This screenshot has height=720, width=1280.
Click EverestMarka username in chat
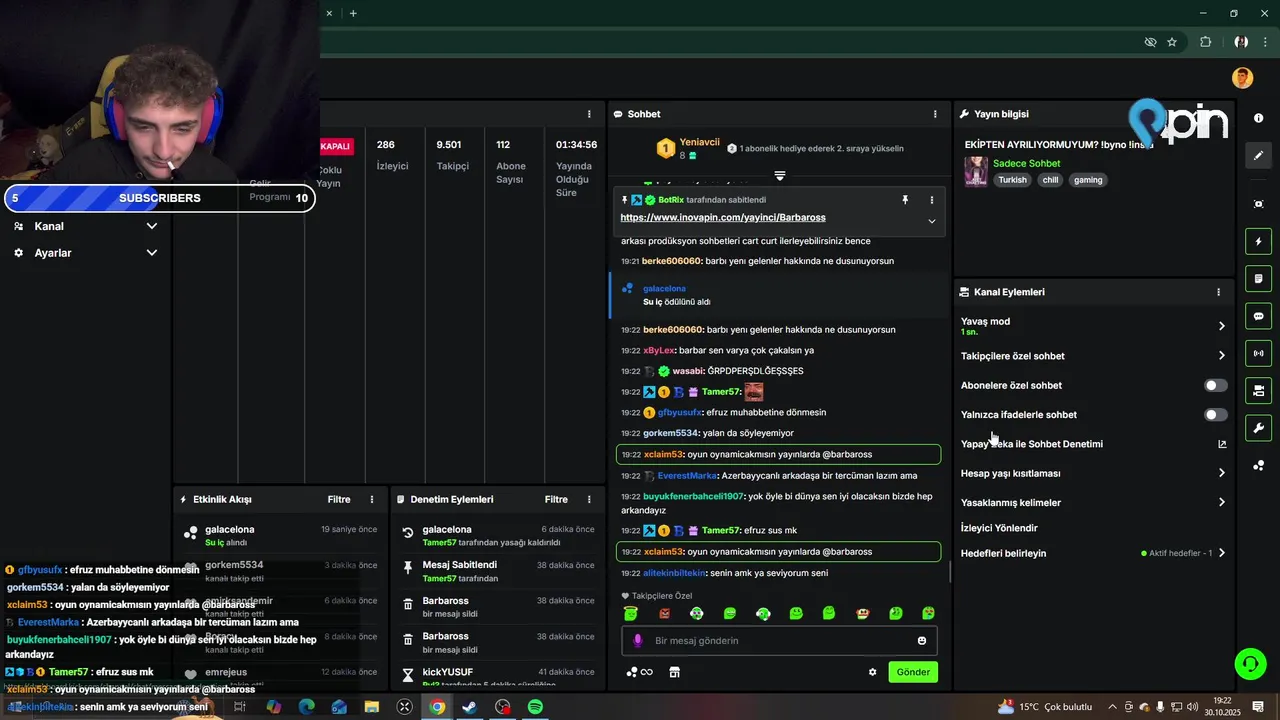pyautogui.click(x=687, y=476)
